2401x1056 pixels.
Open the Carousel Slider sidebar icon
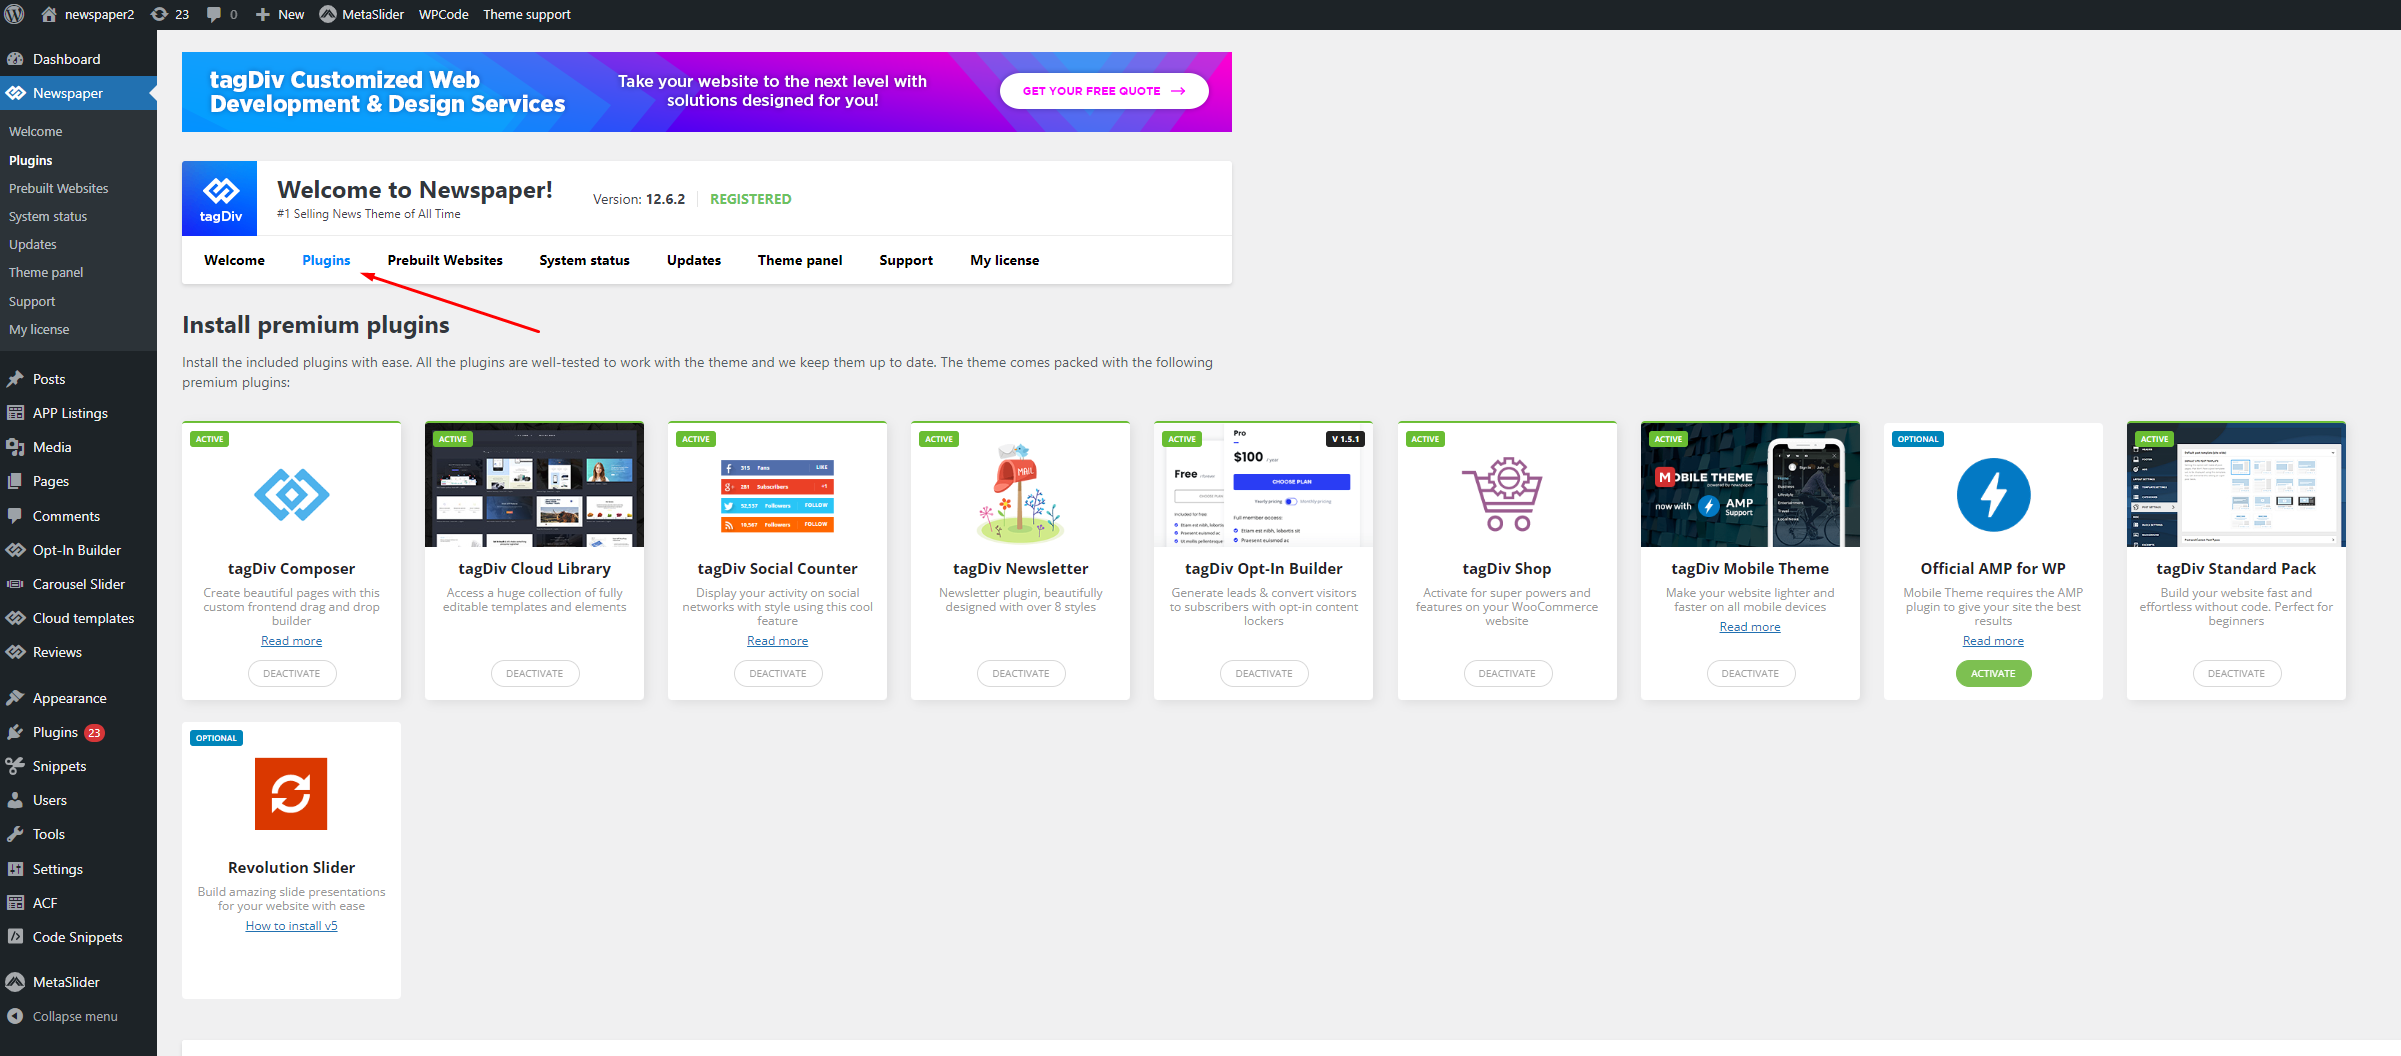15,584
